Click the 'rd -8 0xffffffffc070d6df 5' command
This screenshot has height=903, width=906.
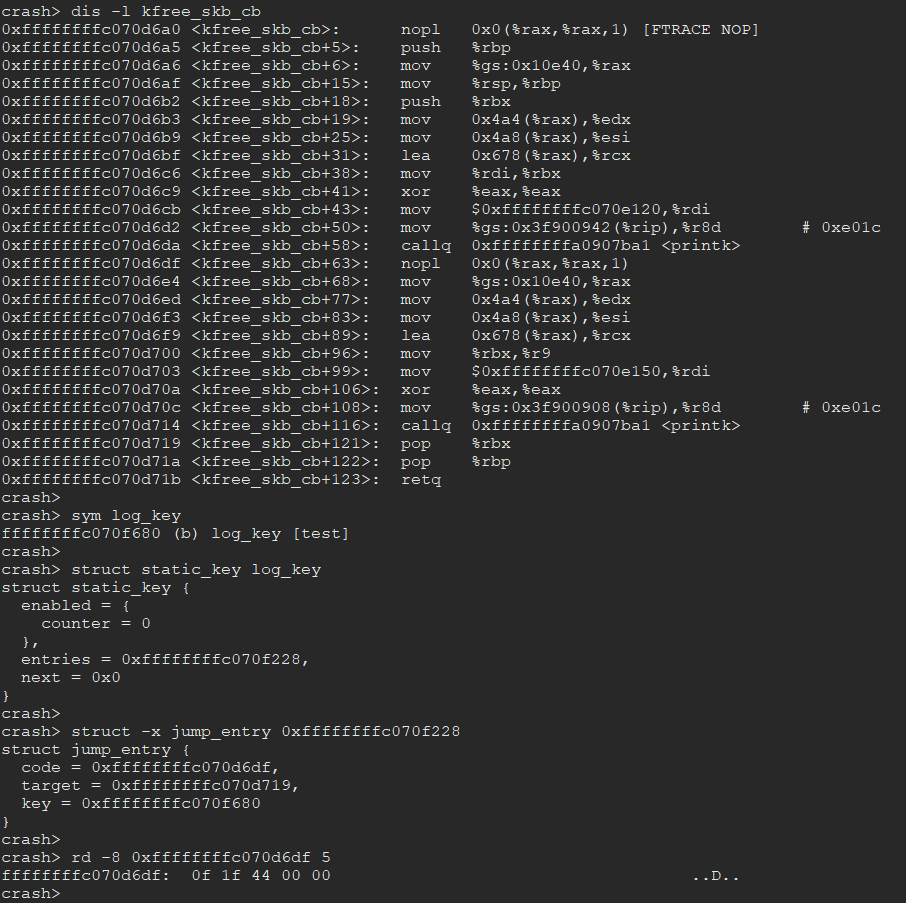coord(200,857)
